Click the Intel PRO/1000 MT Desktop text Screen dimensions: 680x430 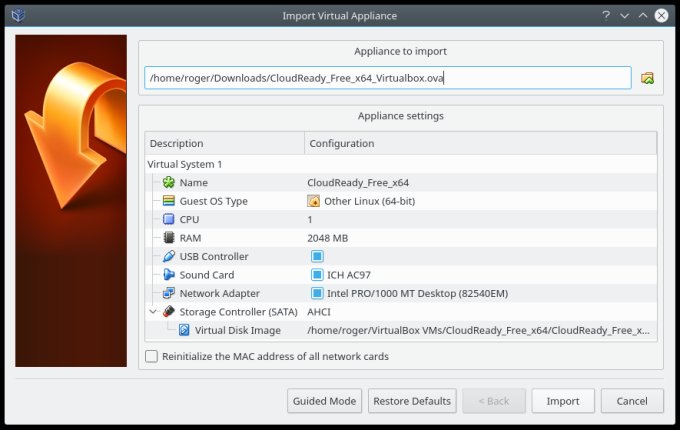point(417,293)
